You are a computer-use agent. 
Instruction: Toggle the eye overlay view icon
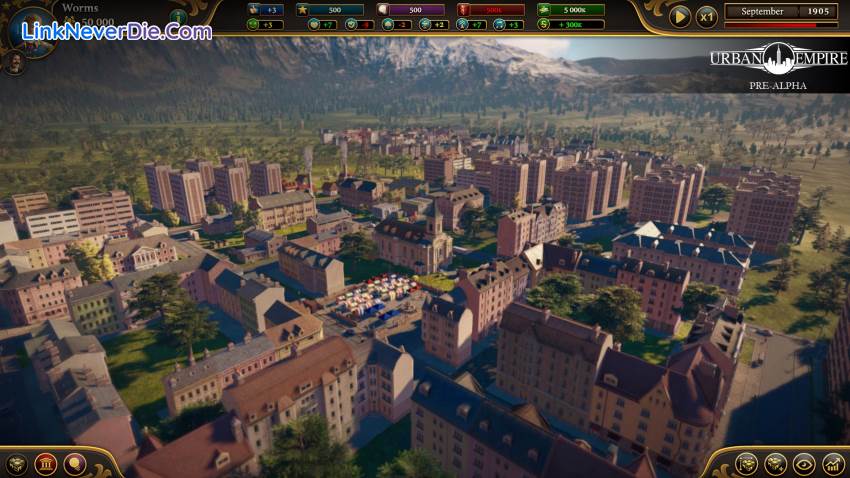(x=804, y=464)
